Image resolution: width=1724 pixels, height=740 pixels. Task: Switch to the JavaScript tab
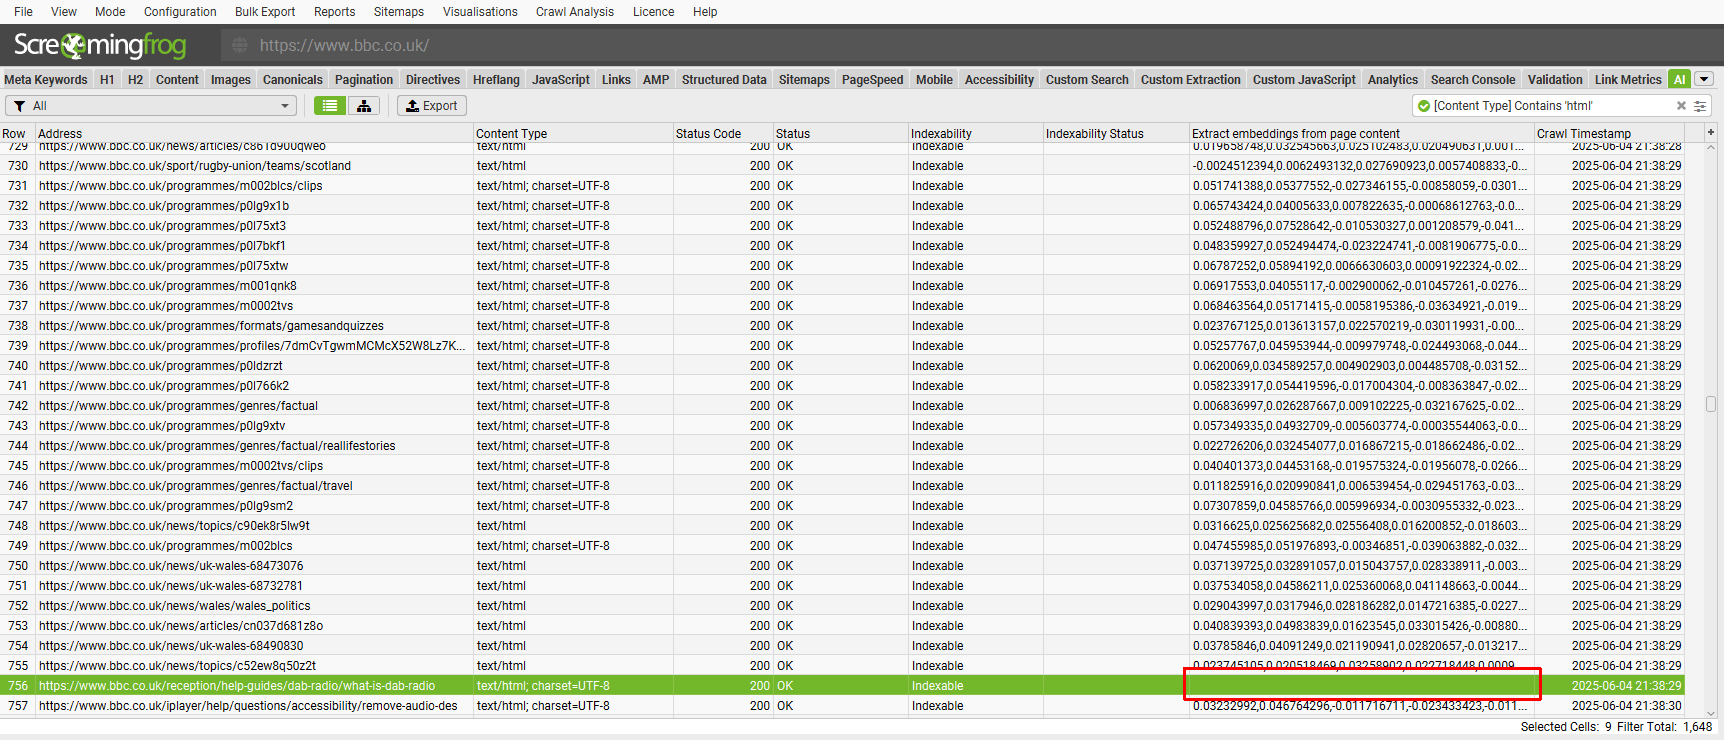pyautogui.click(x=561, y=79)
